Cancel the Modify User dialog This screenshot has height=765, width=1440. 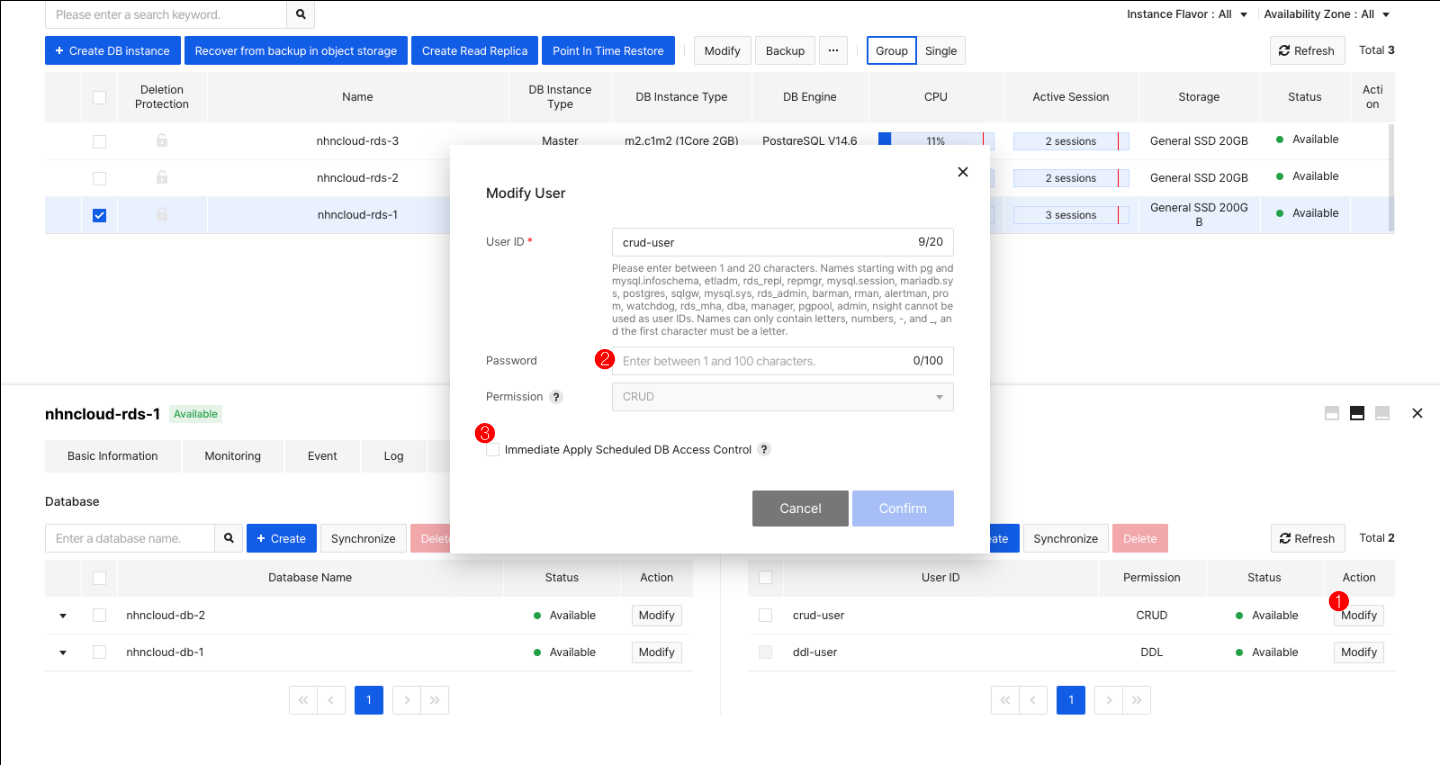[x=800, y=508]
